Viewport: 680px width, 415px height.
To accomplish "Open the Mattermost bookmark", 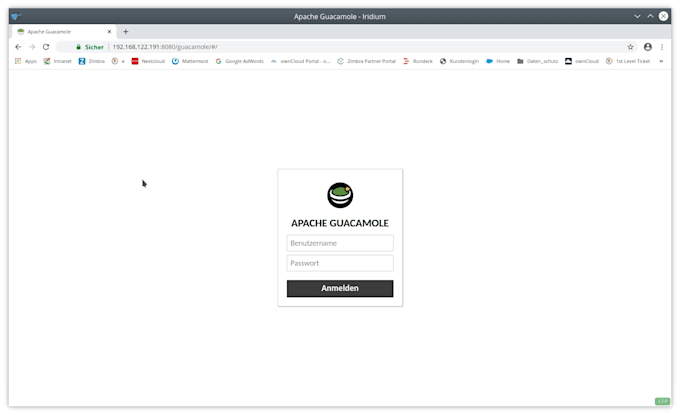I will point(190,61).
